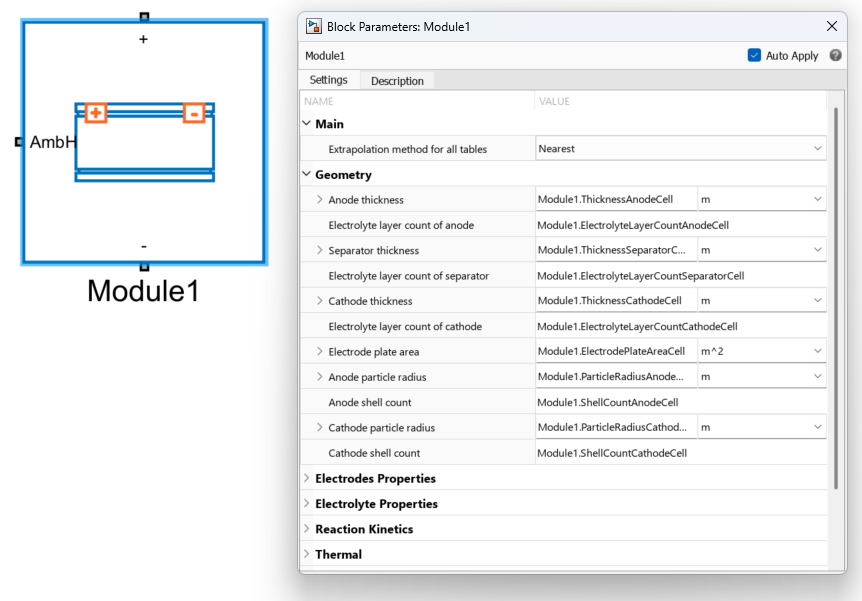Collapse the Main section

pos(307,123)
